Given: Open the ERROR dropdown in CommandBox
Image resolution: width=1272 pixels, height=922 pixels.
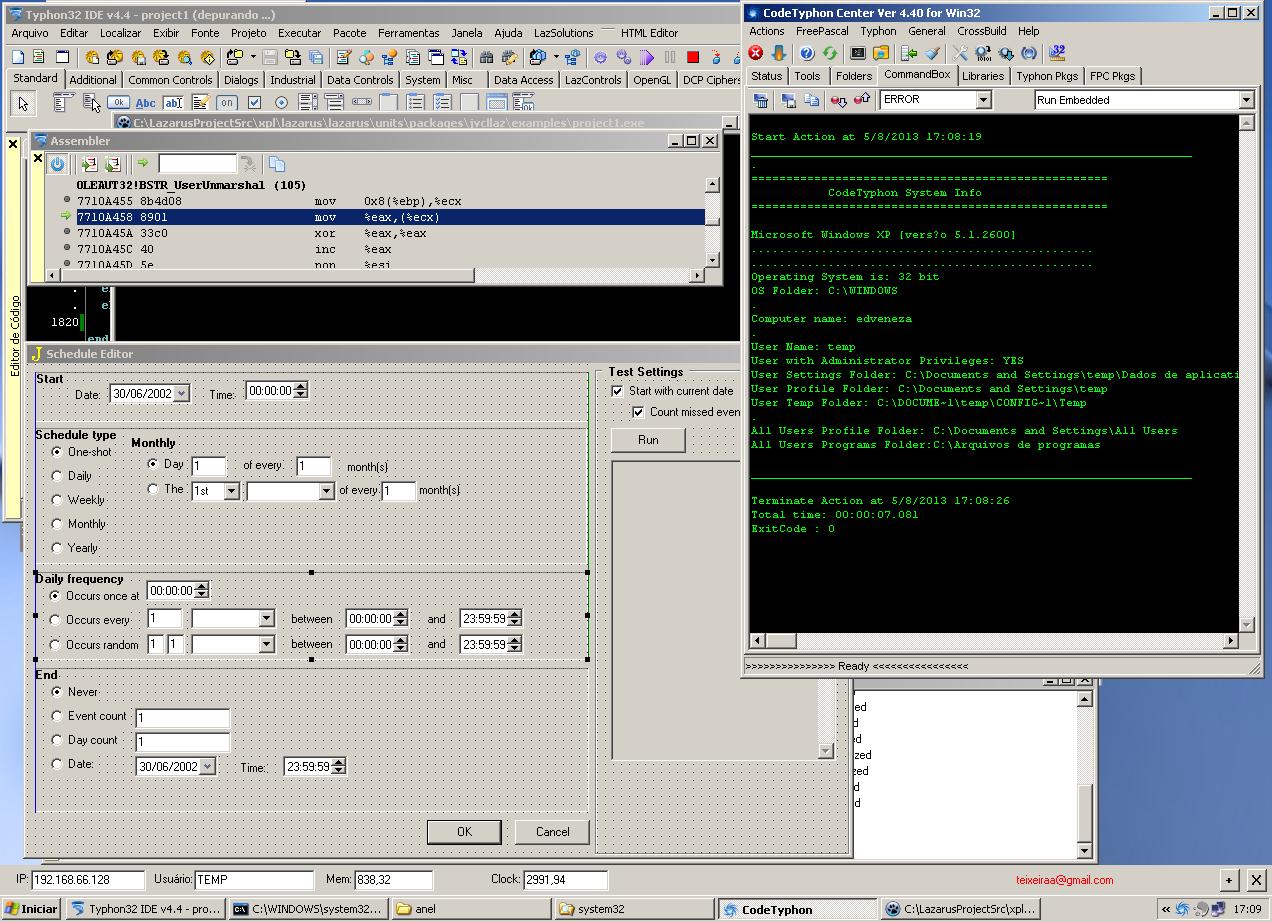Looking at the screenshot, I should (983, 100).
